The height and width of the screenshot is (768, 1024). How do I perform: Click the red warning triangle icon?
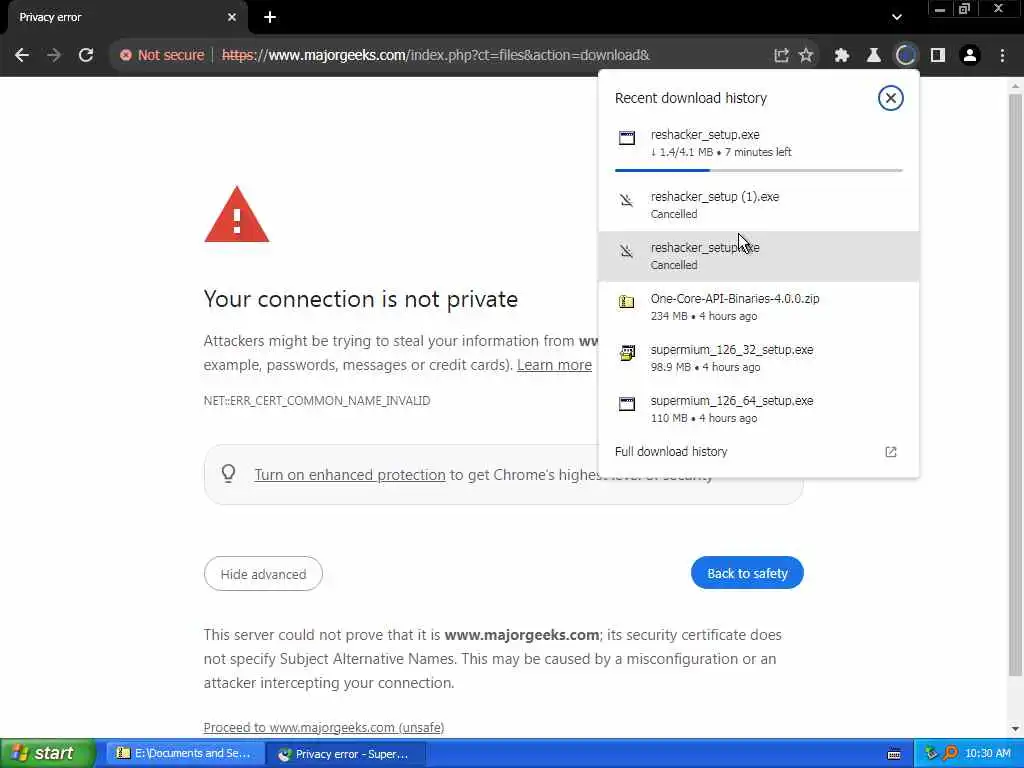[236, 215]
